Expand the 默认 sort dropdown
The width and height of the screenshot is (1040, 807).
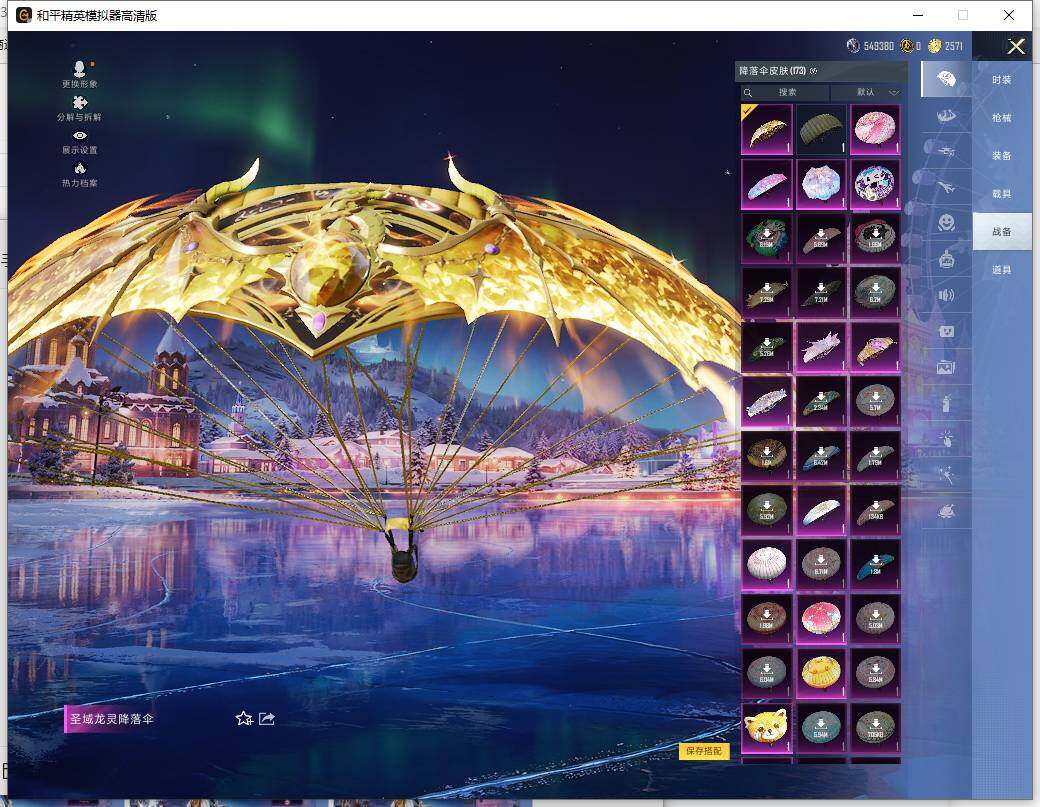tap(865, 92)
